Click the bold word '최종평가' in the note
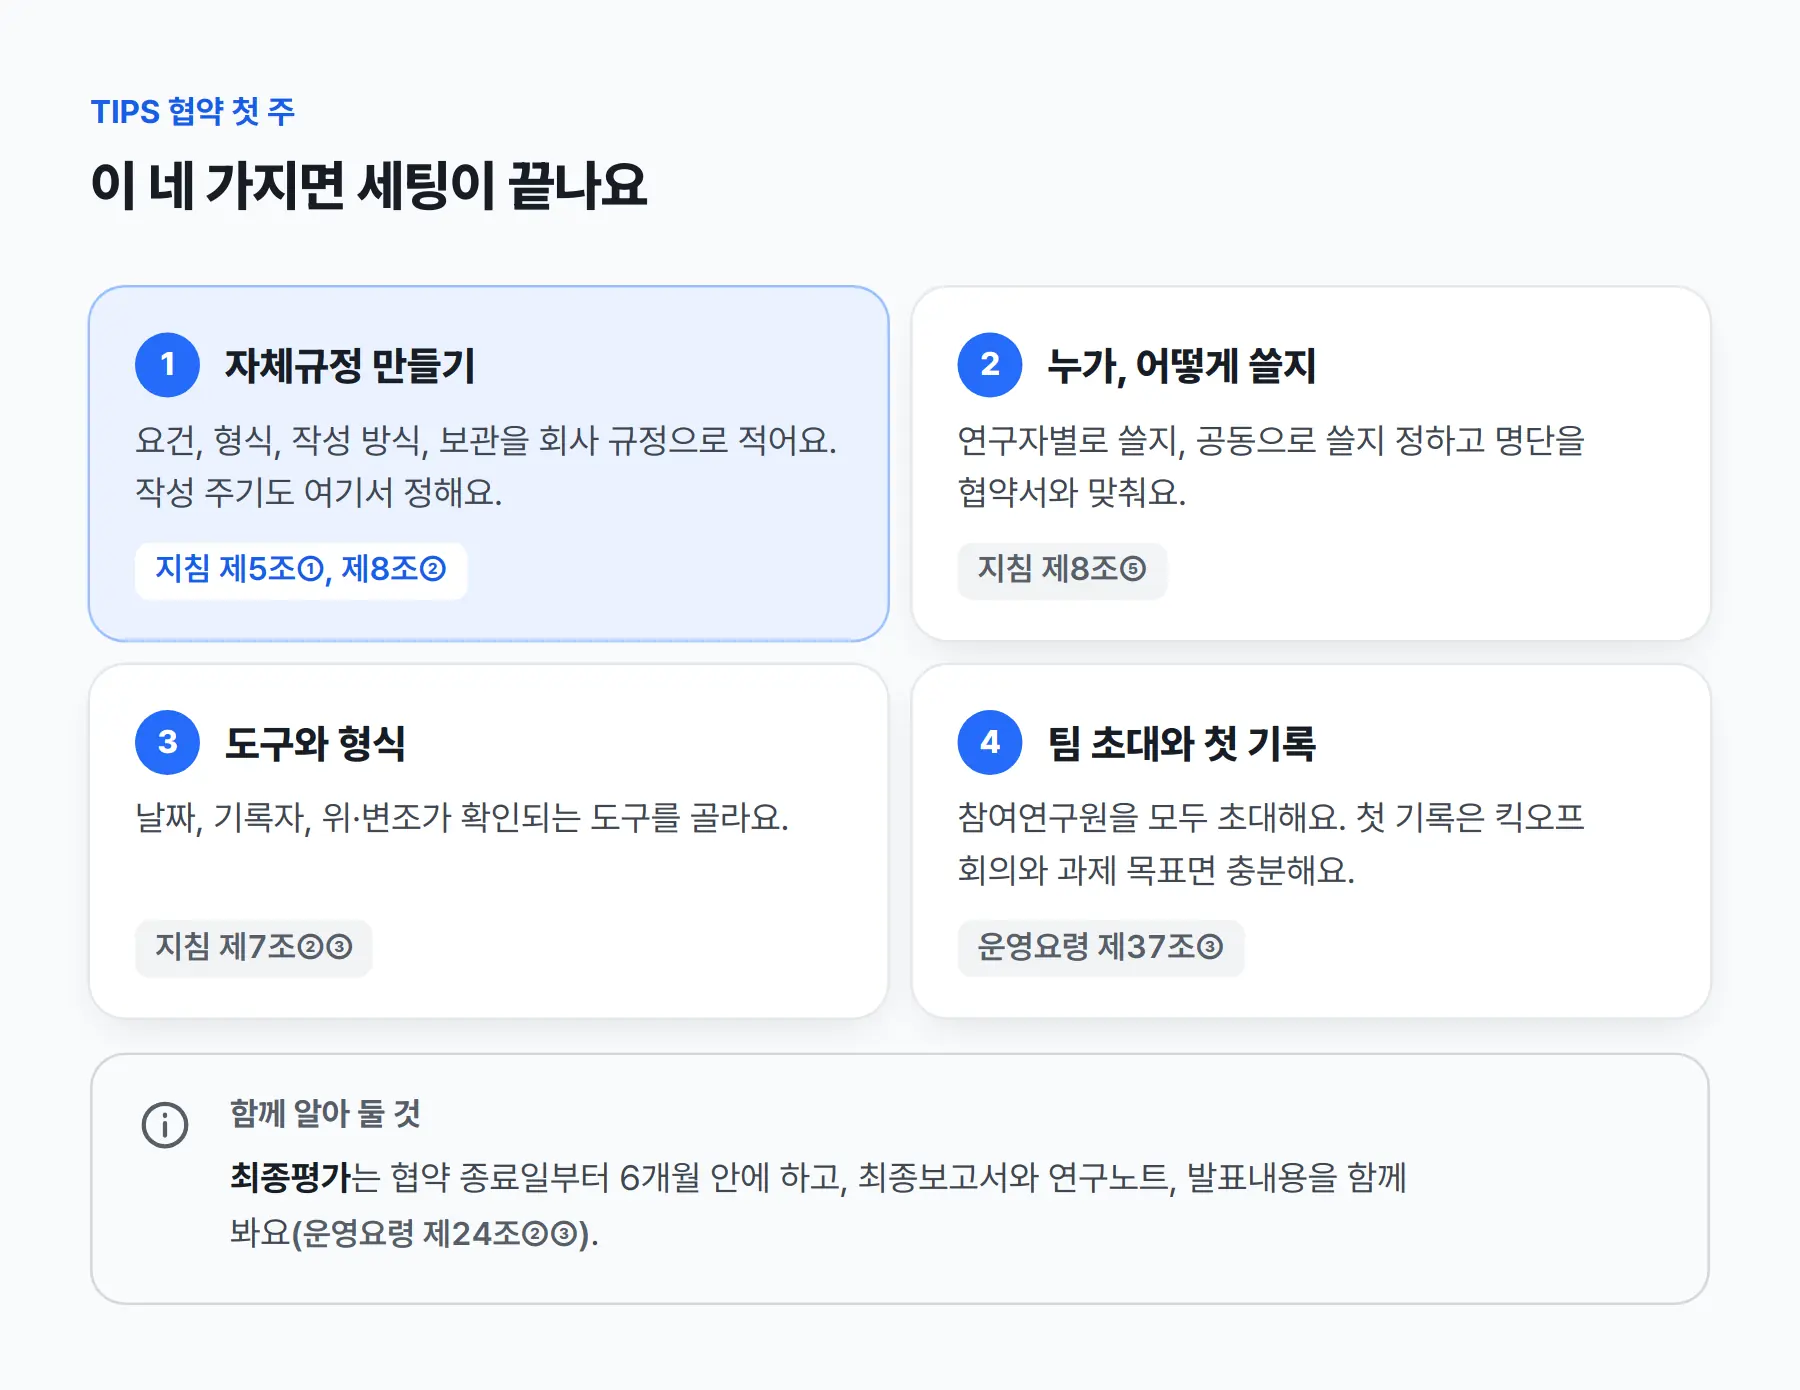Image resolution: width=1800 pixels, height=1390 pixels. tap(291, 1177)
